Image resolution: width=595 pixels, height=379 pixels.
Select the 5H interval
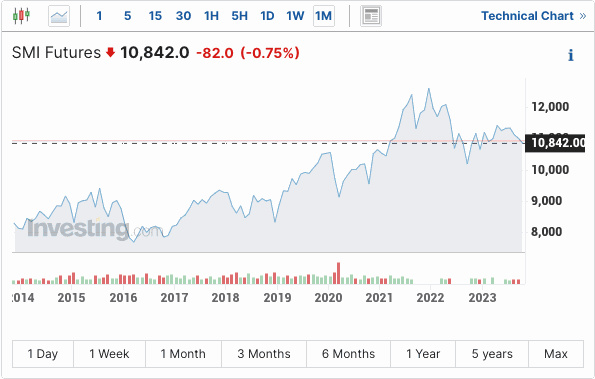point(239,16)
